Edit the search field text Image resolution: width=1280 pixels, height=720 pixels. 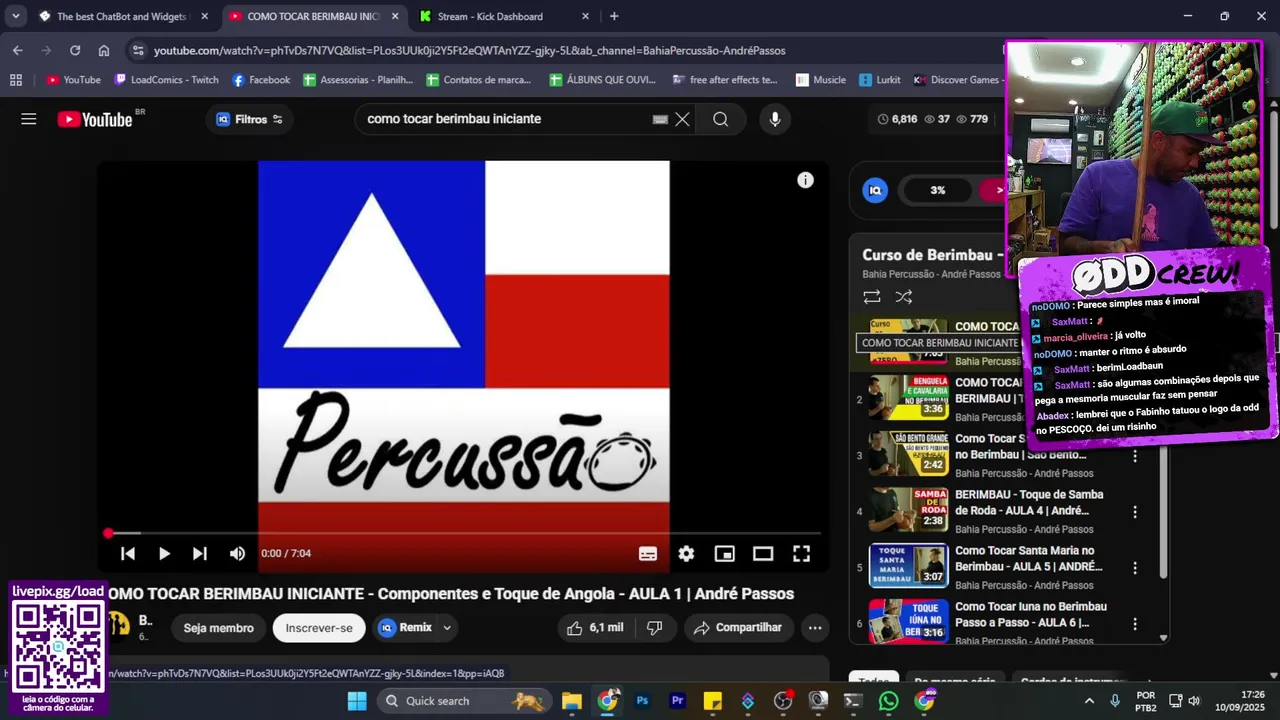(505, 119)
